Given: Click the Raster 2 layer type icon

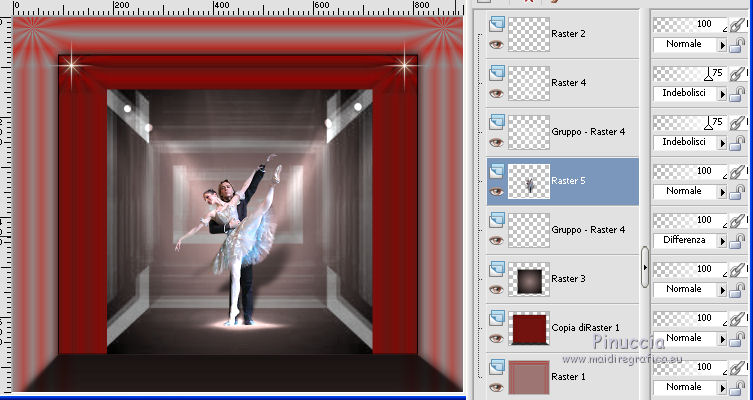Looking at the screenshot, I should [x=497, y=24].
